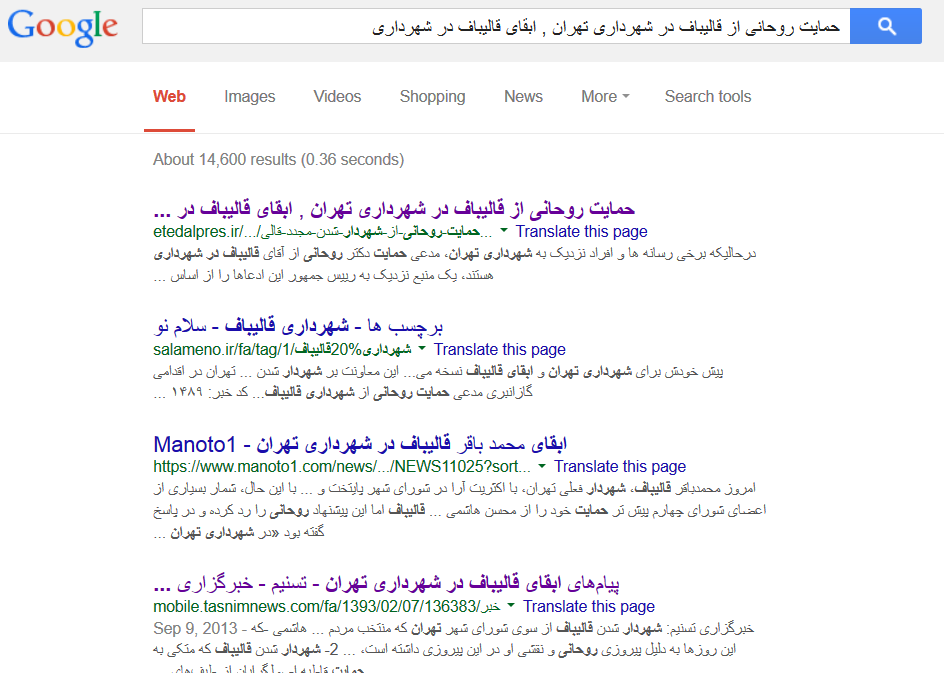Translate the tasnimnews.com result page
The image size is (944, 673).
589,606
